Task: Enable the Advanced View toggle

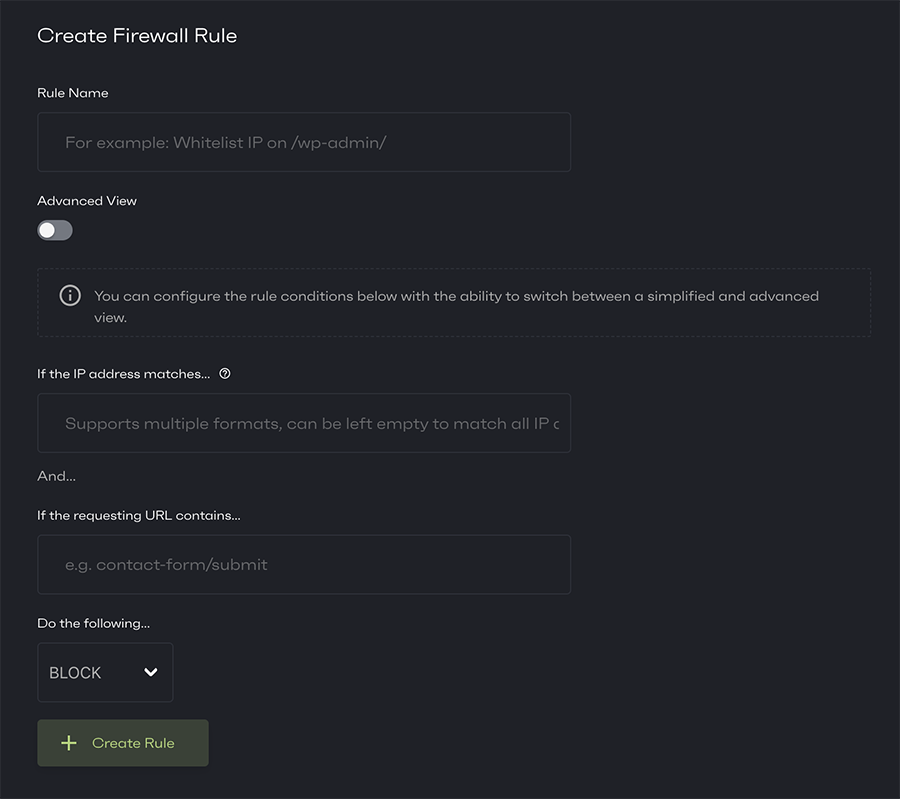Action: click(x=55, y=231)
